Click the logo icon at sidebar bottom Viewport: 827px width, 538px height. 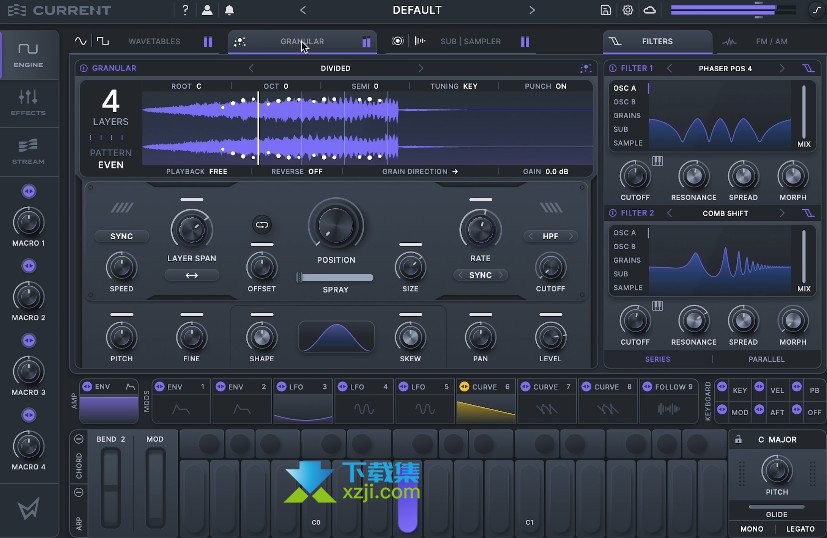(28, 510)
